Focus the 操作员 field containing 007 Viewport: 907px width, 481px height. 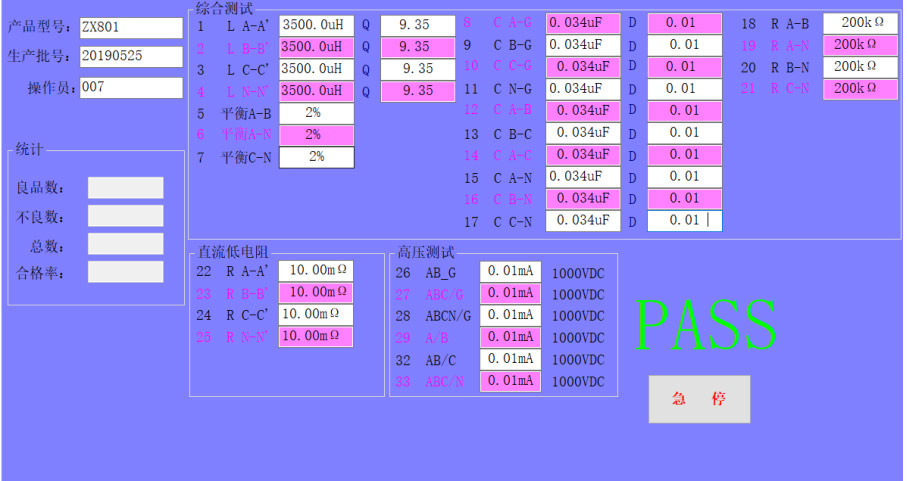pos(130,87)
